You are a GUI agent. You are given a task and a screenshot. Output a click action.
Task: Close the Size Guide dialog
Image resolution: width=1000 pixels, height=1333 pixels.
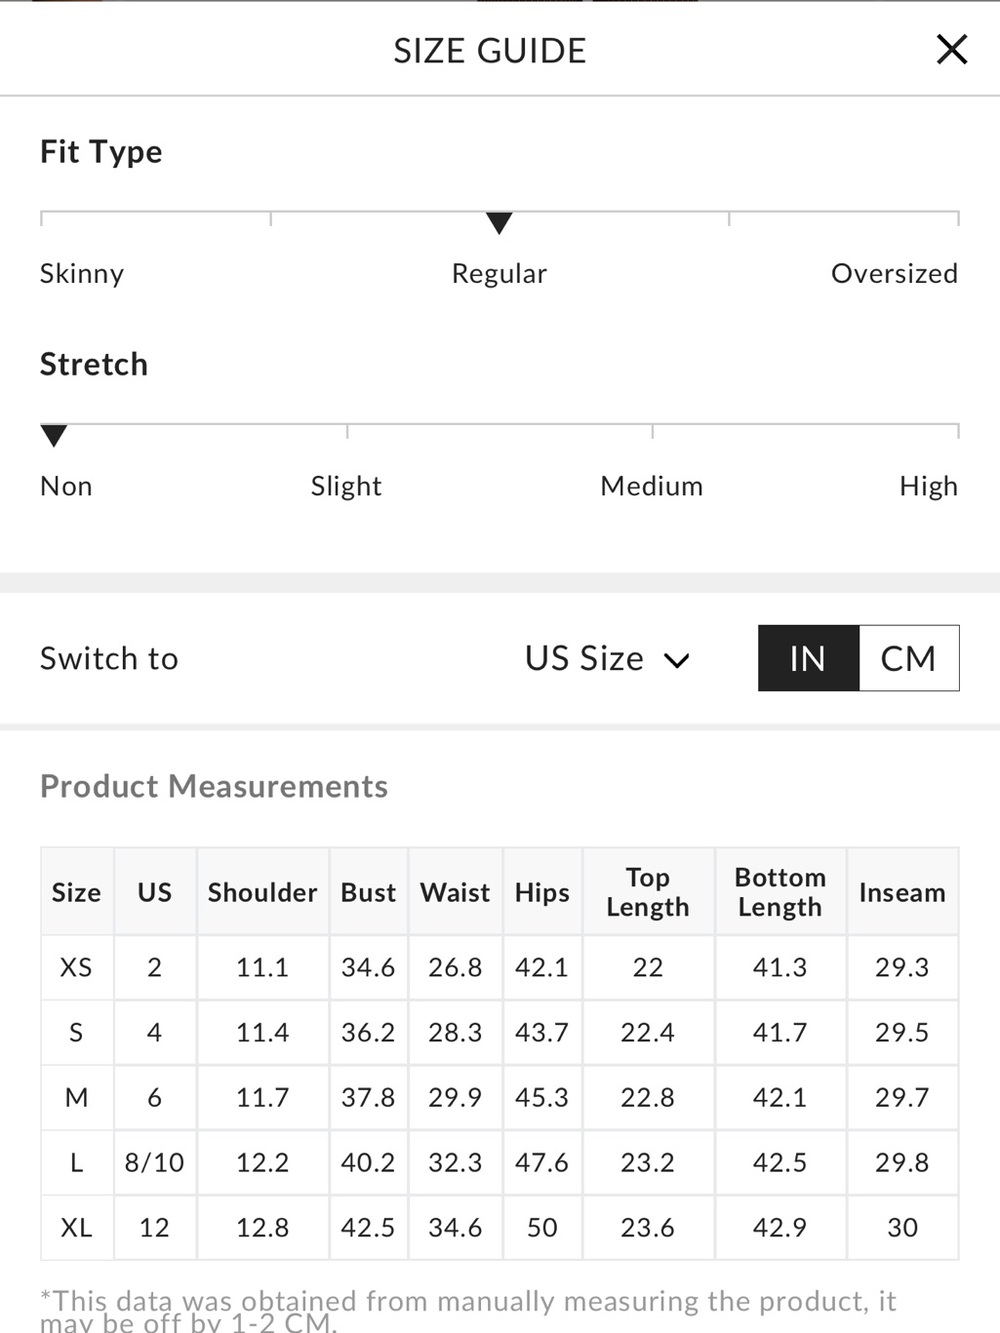click(951, 49)
